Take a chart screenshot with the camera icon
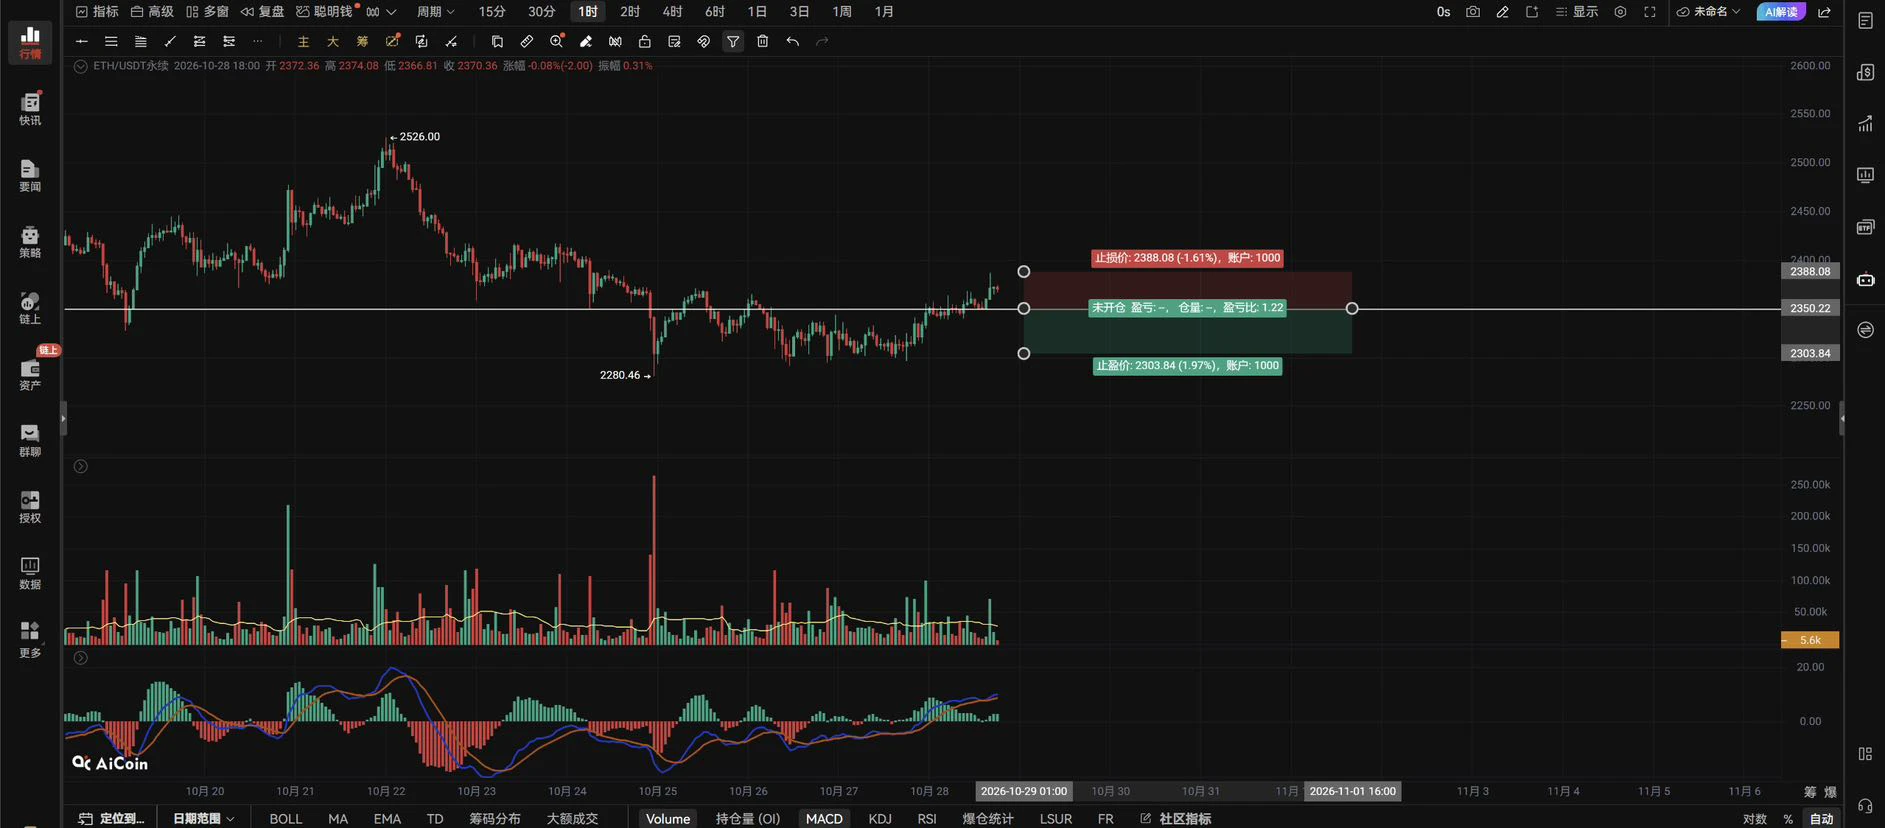This screenshot has height=828, width=1885. (x=1472, y=12)
